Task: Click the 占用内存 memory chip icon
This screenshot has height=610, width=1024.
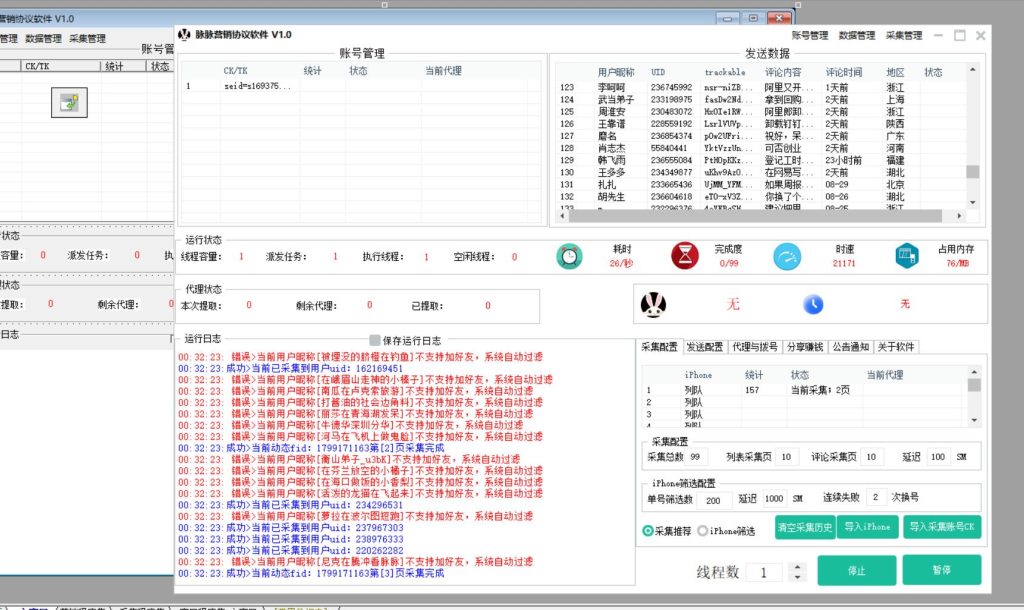Action: point(906,255)
